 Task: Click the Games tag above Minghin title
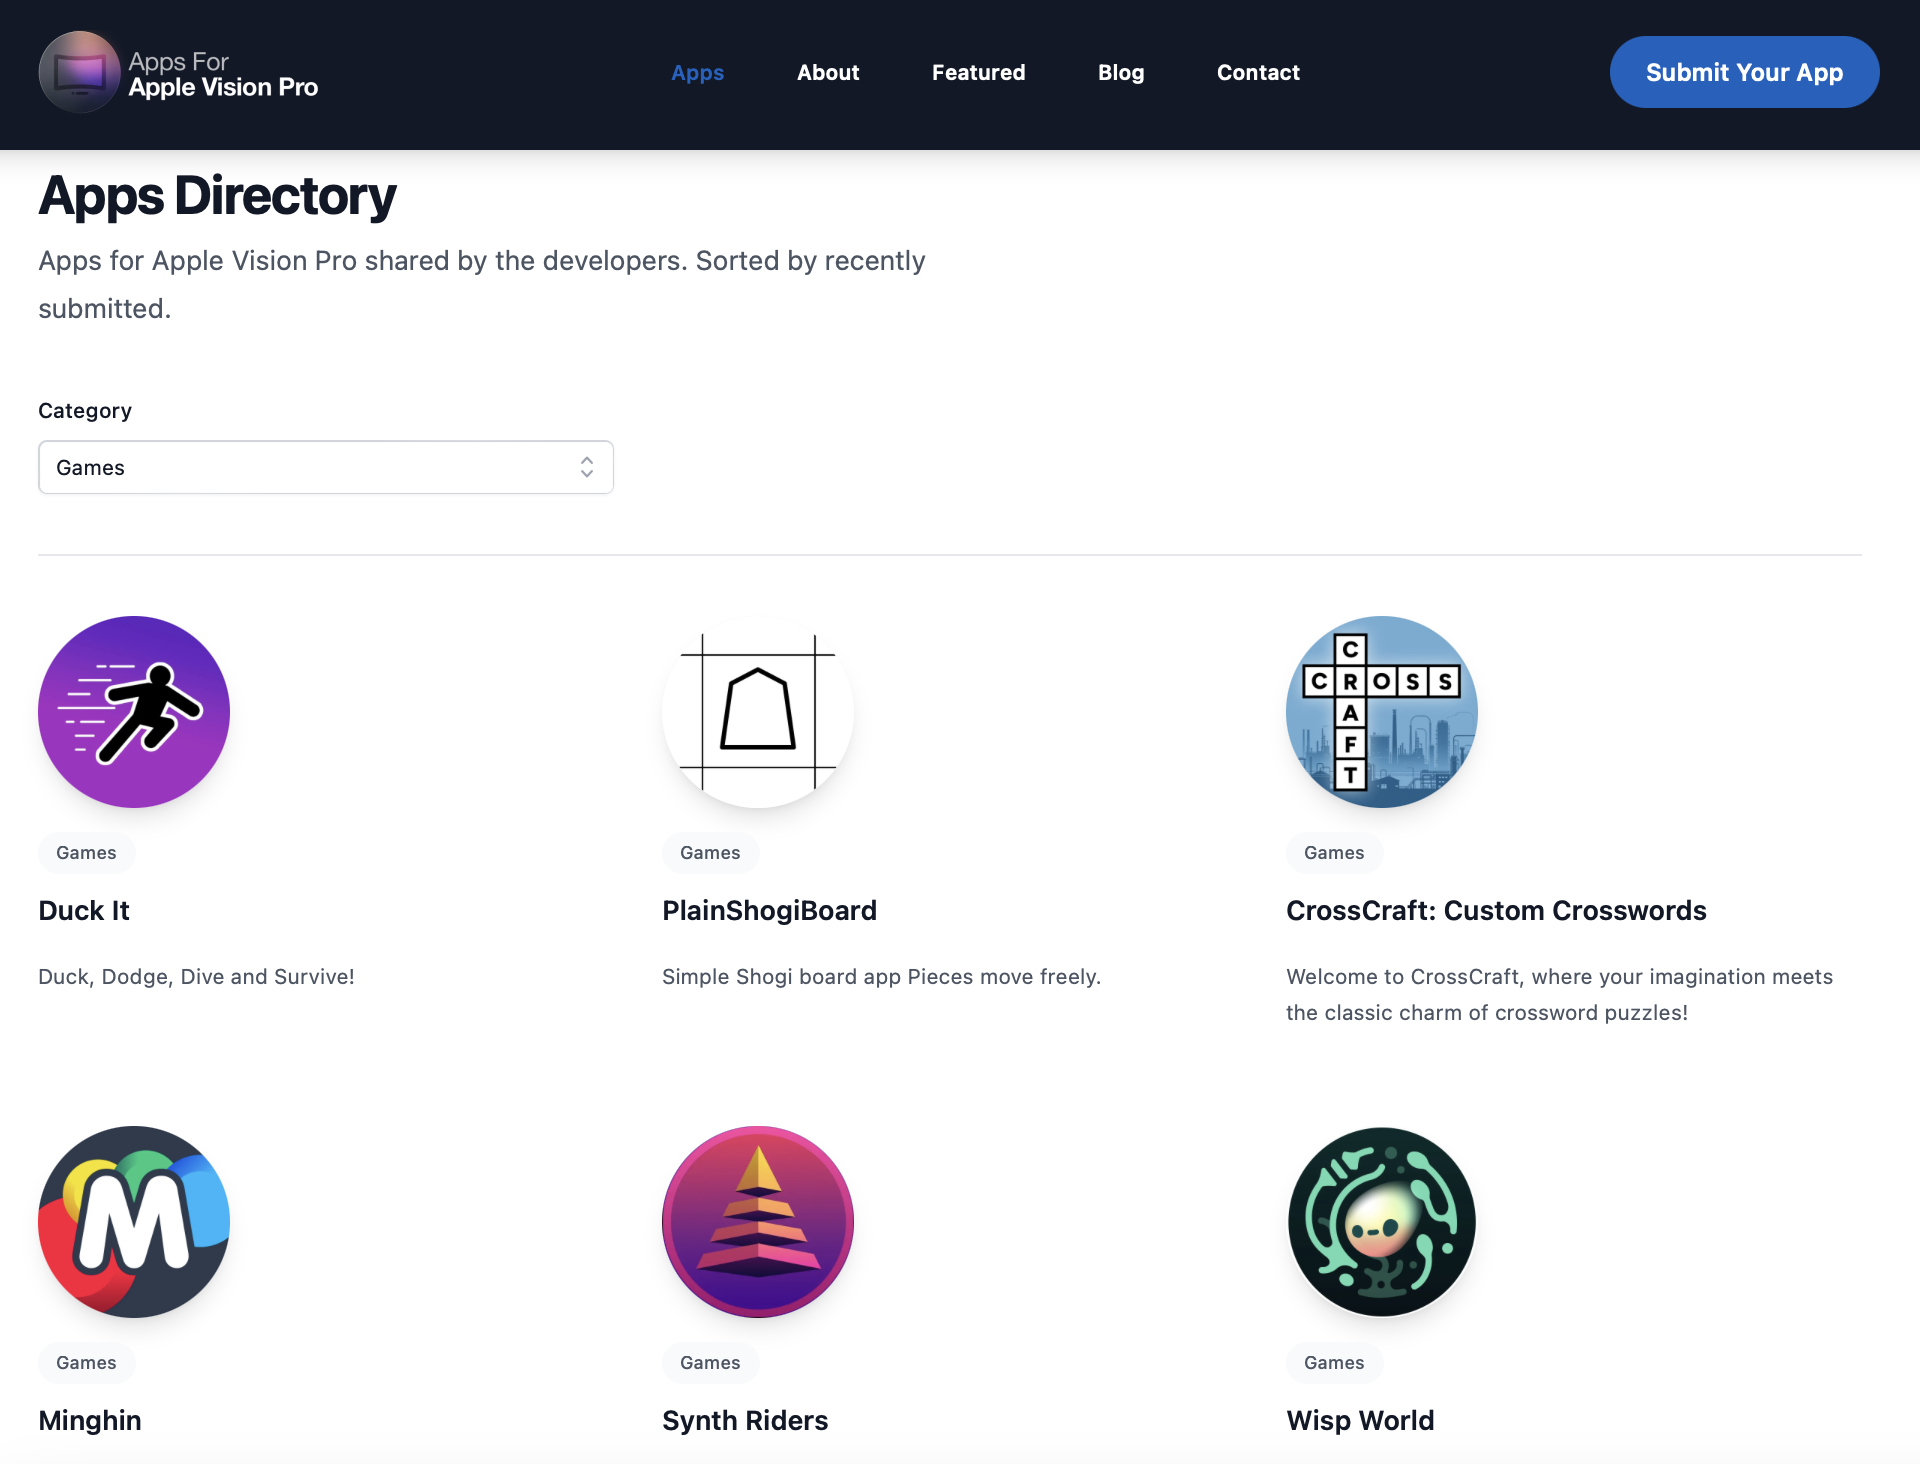pos(86,1363)
